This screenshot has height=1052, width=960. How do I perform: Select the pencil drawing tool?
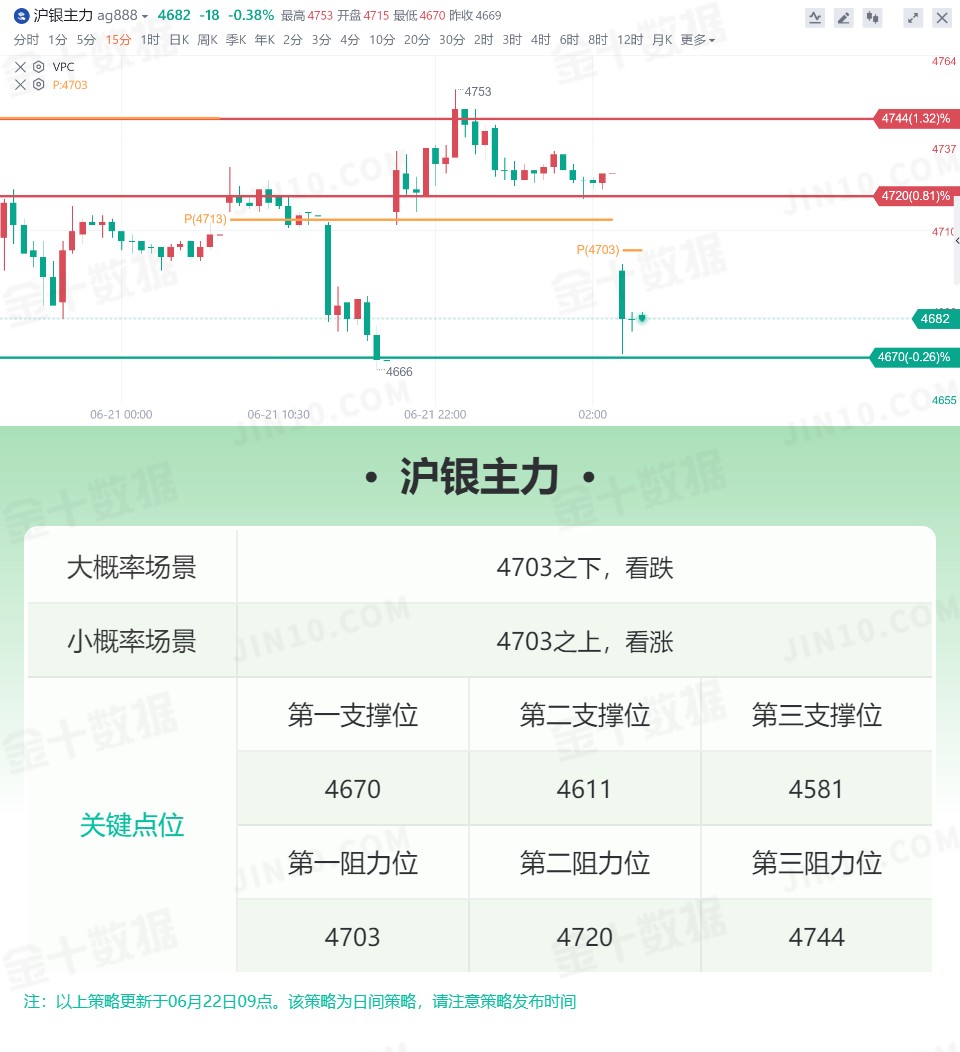(844, 18)
